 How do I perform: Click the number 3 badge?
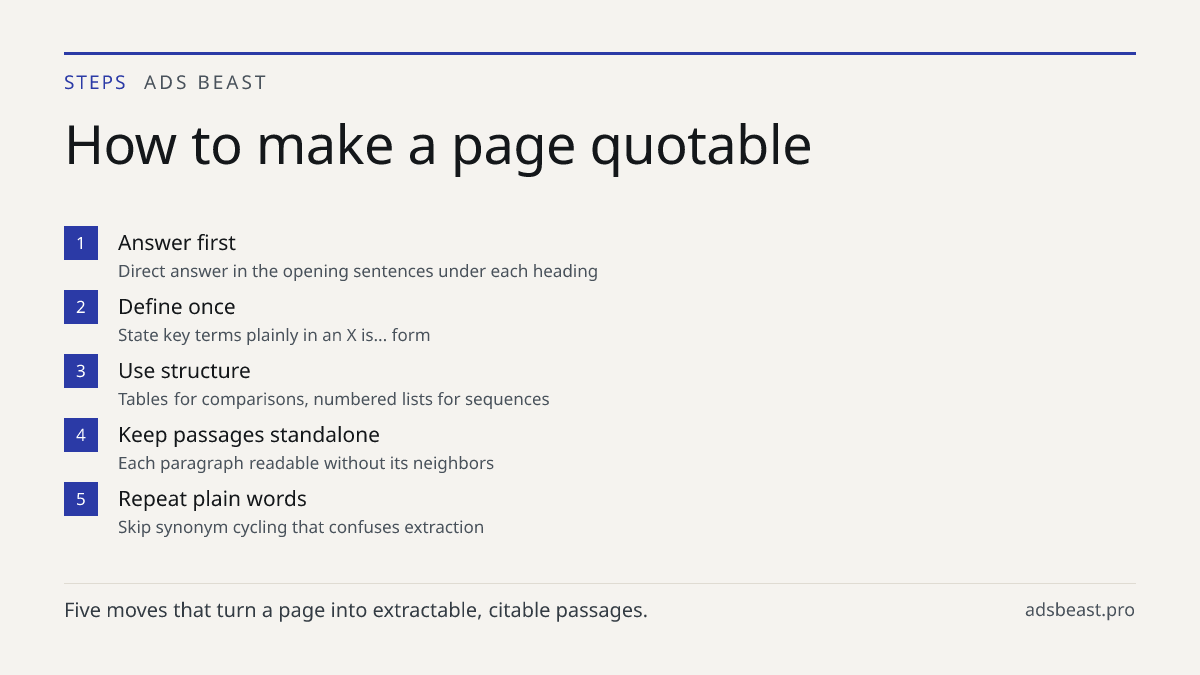tap(81, 371)
